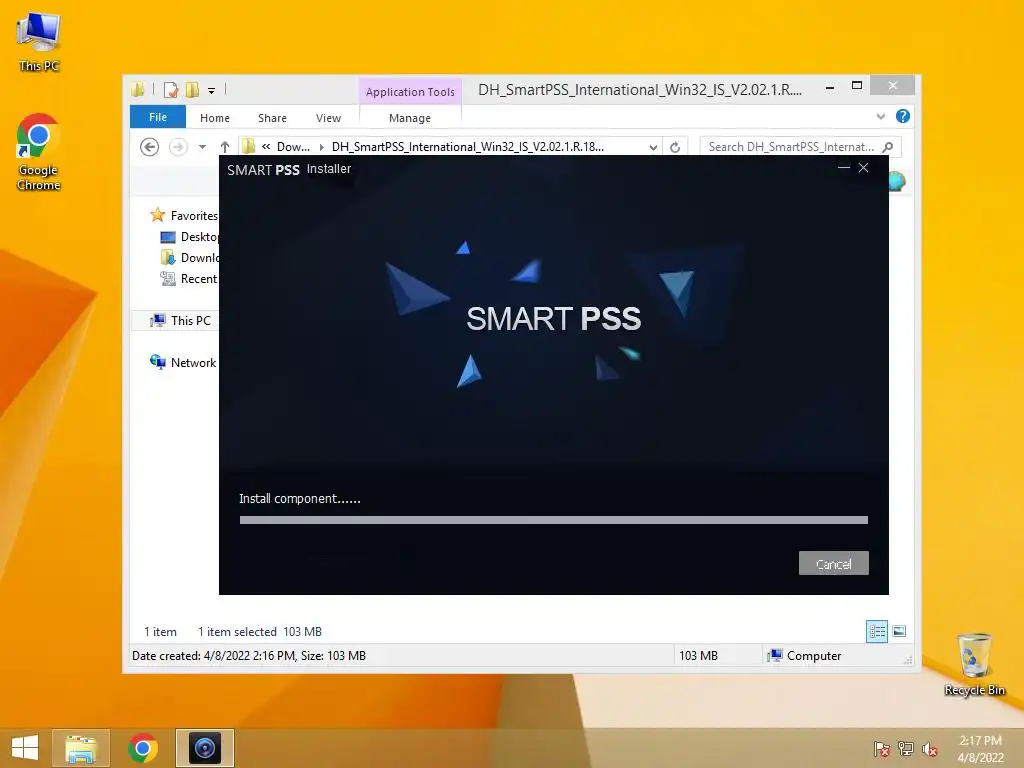The width and height of the screenshot is (1024, 768).
Task: Minimize the SmartPSS Installer window
Action: (x=844, y=168)
